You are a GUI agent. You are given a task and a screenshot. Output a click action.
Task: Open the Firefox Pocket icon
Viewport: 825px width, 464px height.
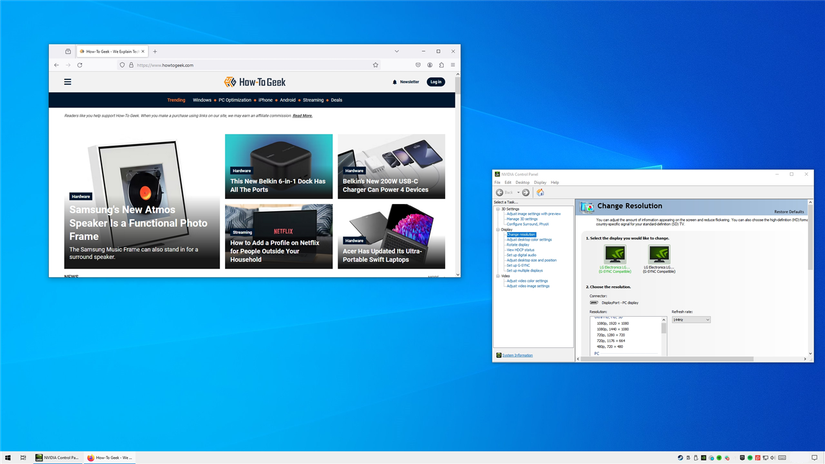tap(418, 65)
